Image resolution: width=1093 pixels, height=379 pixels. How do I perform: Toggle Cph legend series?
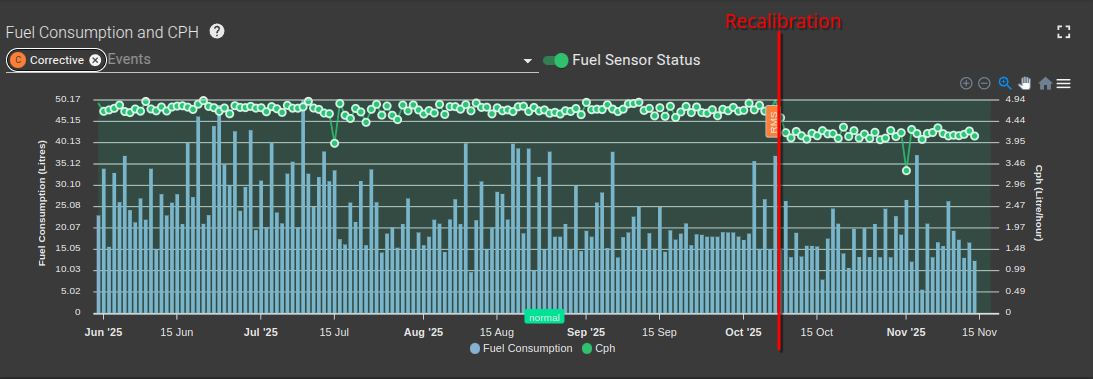(599, 348)
